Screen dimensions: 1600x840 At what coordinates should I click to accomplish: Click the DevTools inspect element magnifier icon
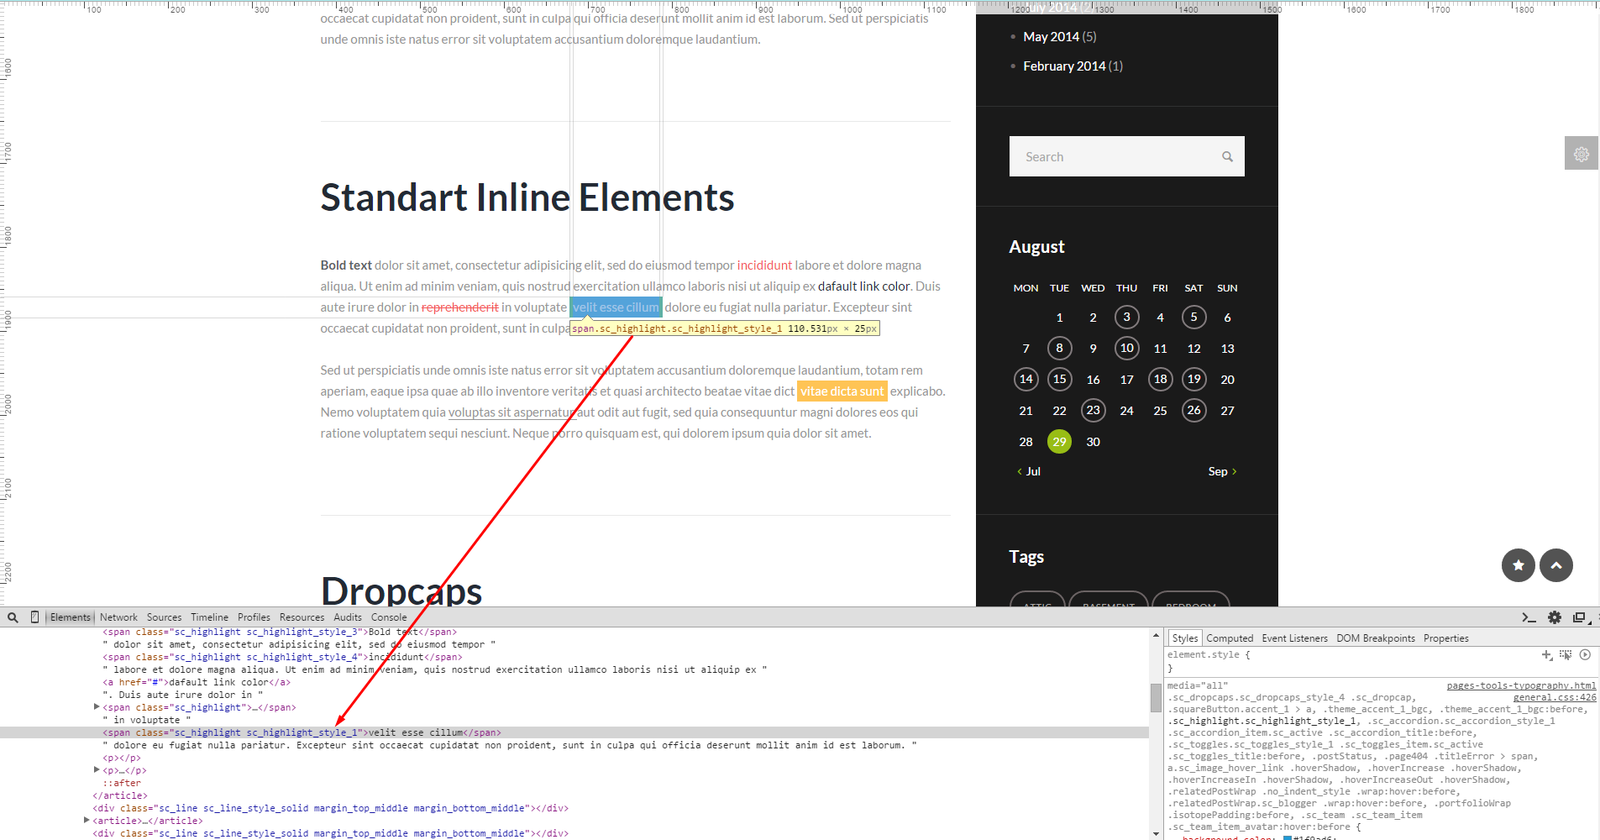point(13,618)
